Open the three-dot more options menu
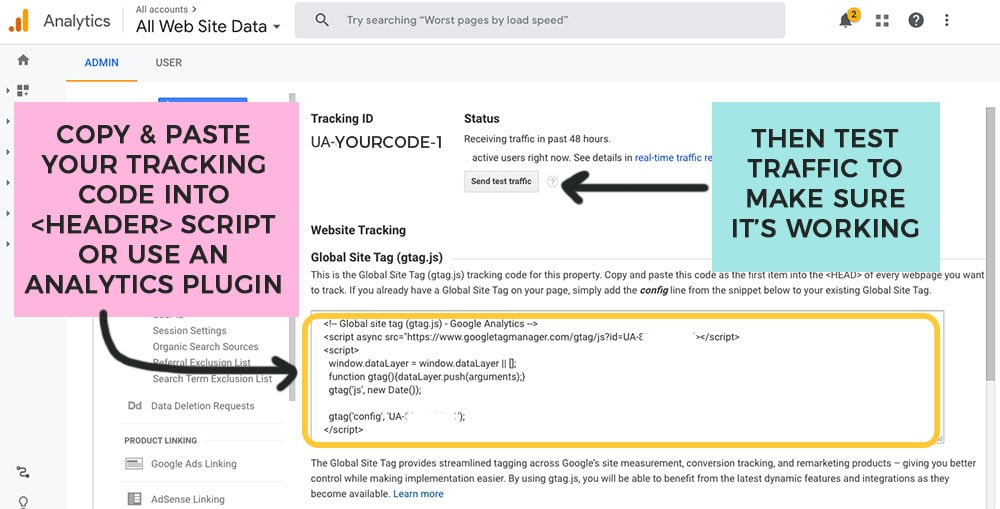This screenshot has height=509, width=1000. (x=946, y=20)
